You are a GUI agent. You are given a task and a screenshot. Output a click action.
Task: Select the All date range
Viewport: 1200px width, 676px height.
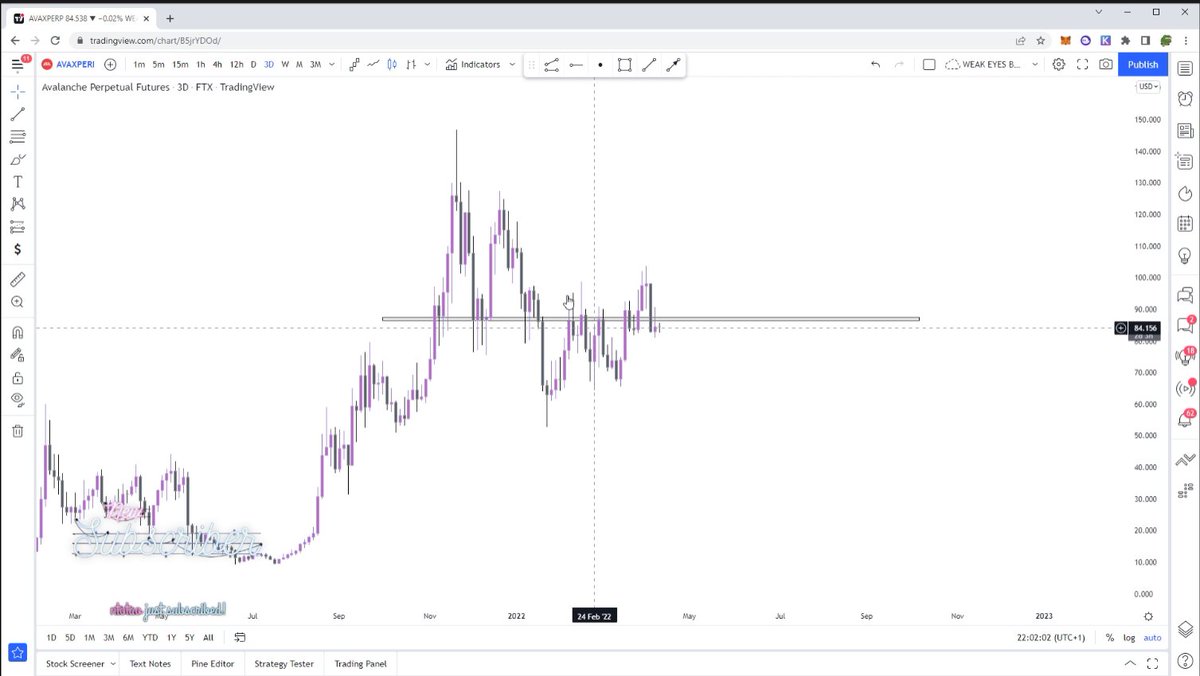208,638
